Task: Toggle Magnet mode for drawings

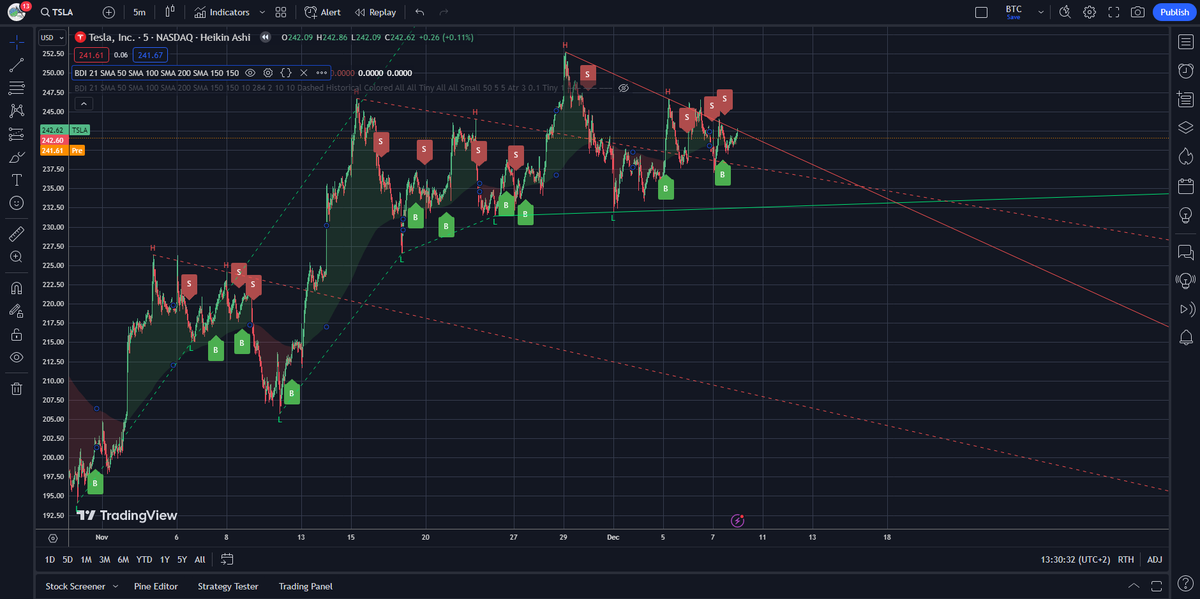Action: click(16, 287)
